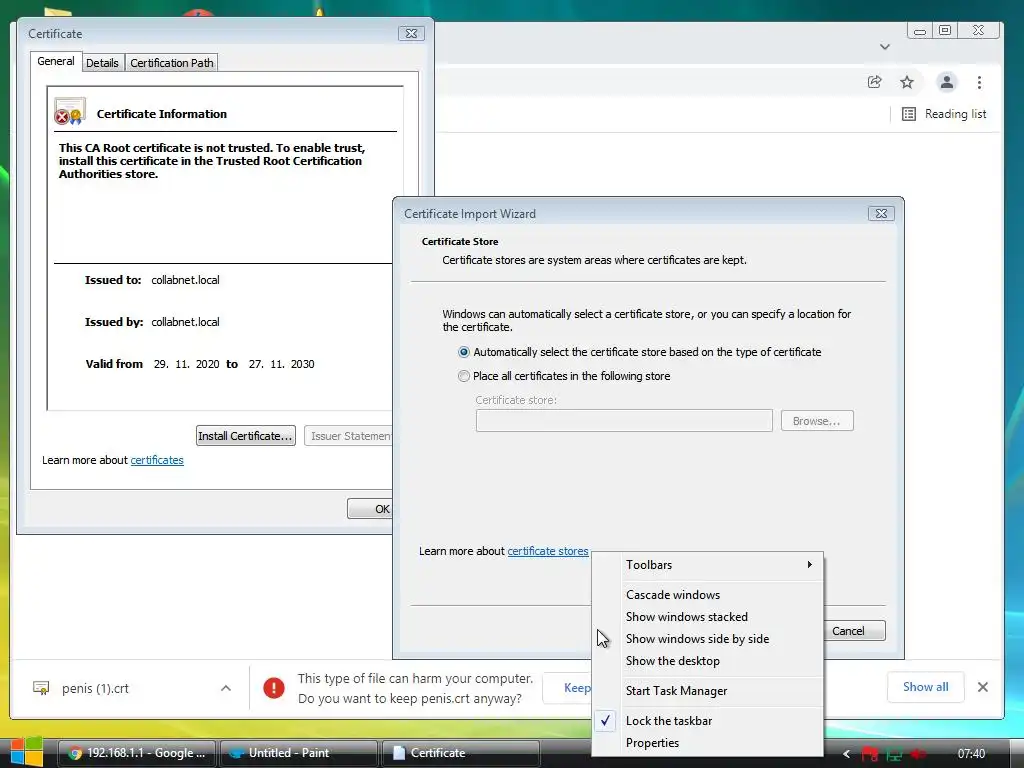The height and width of the screenshot is (768, 1024).
Task: Click the network tray icon
Action: 894,754
